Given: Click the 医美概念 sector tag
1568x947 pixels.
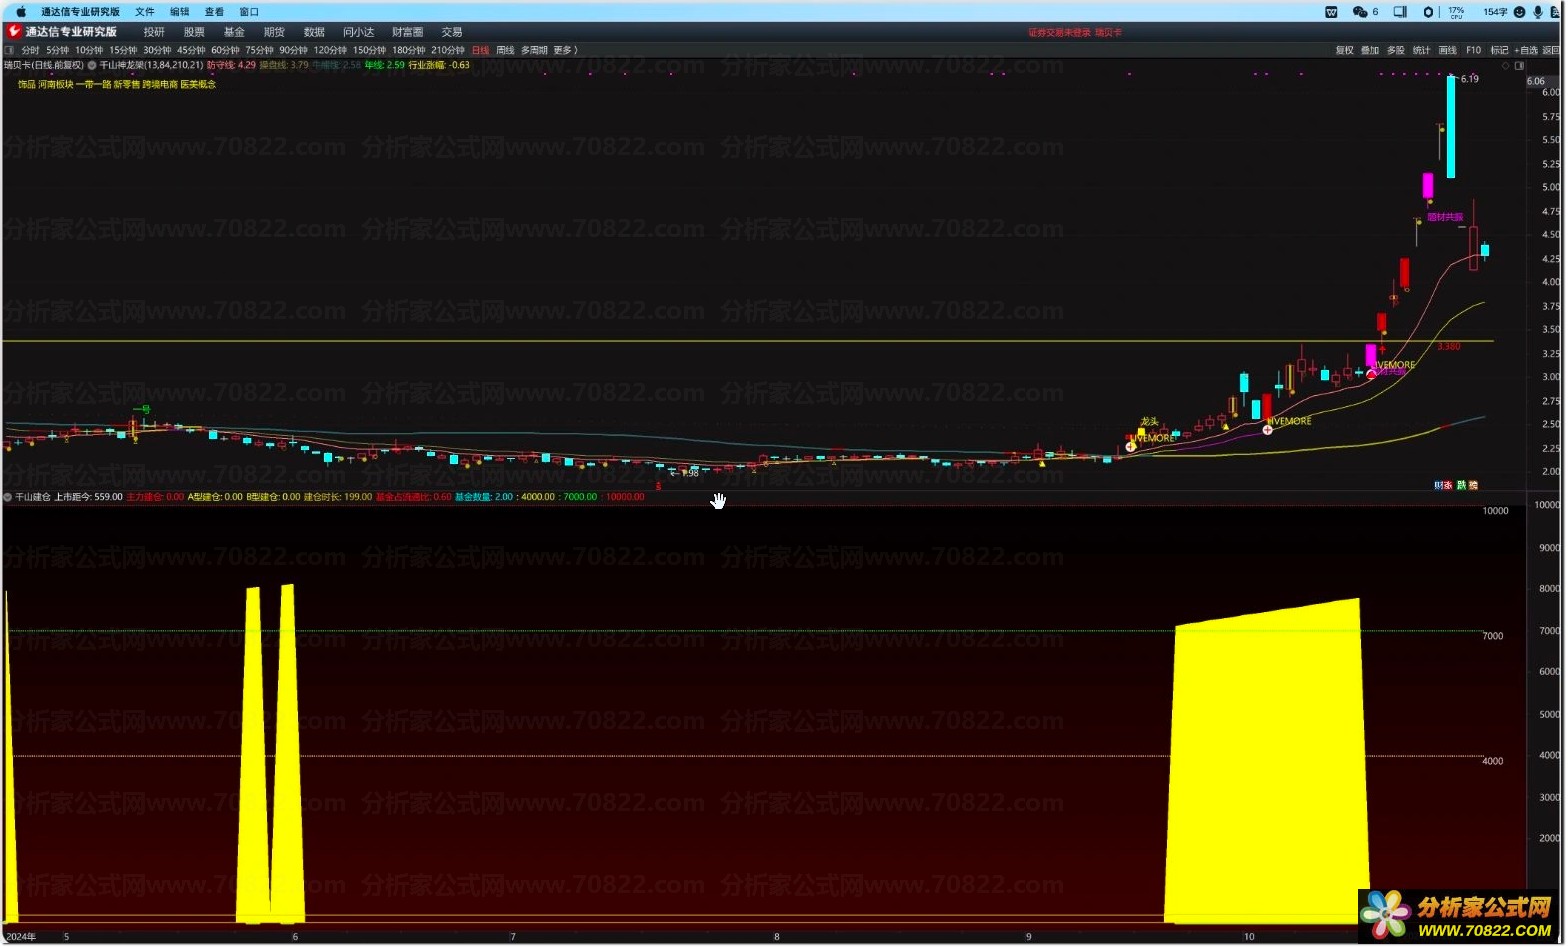Looking at the screenshot, I should 198,85.
